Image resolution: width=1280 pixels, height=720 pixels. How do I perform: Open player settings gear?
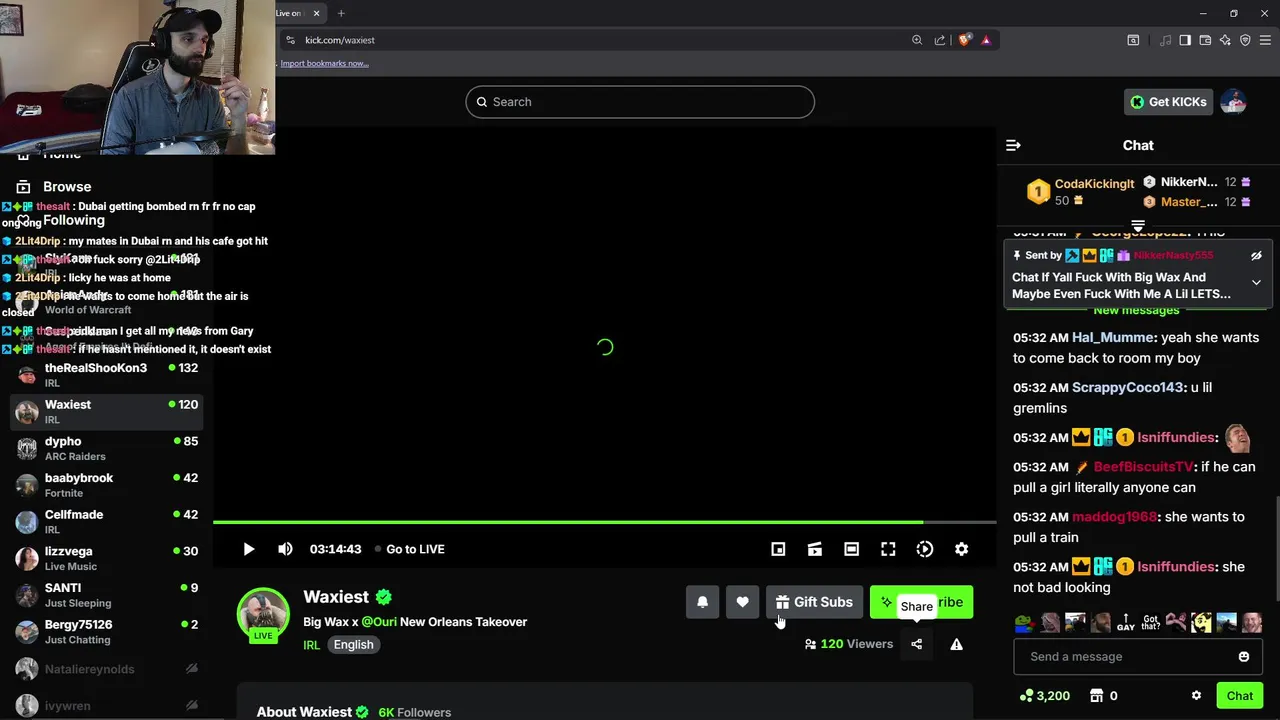pyautogui.click(x=961, y=549)
